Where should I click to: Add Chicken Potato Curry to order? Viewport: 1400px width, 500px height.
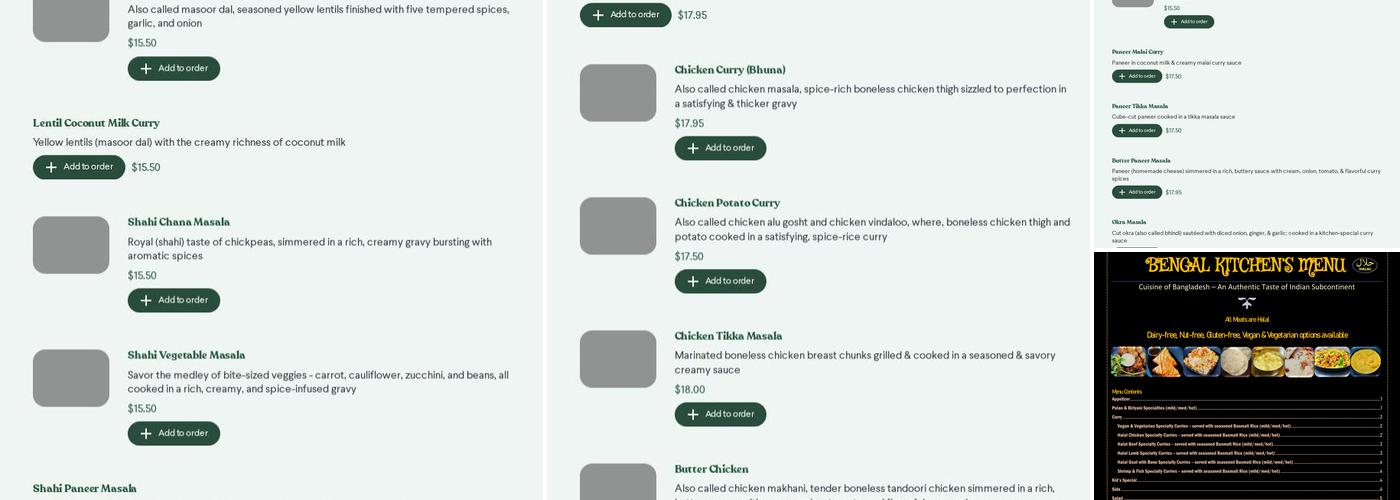click(x=720, y=281)
